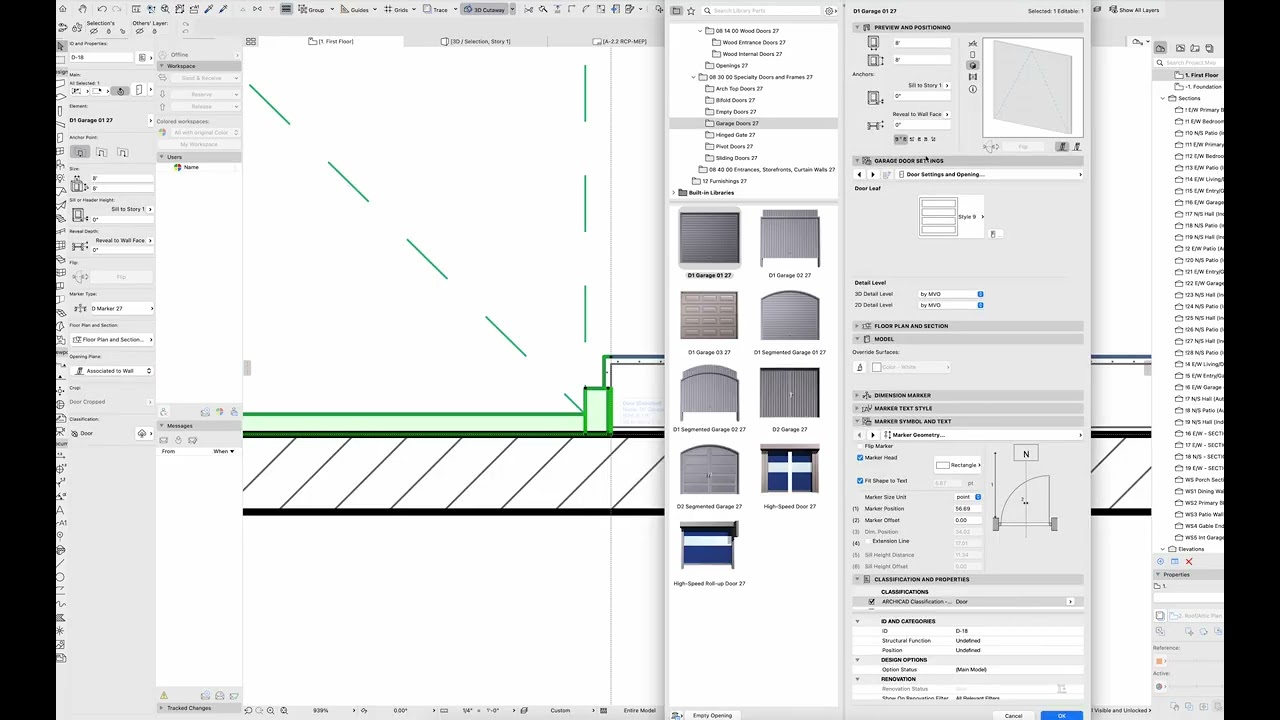
Task: Click the Color - White surface swatch
Action: [x=911, y=367]
